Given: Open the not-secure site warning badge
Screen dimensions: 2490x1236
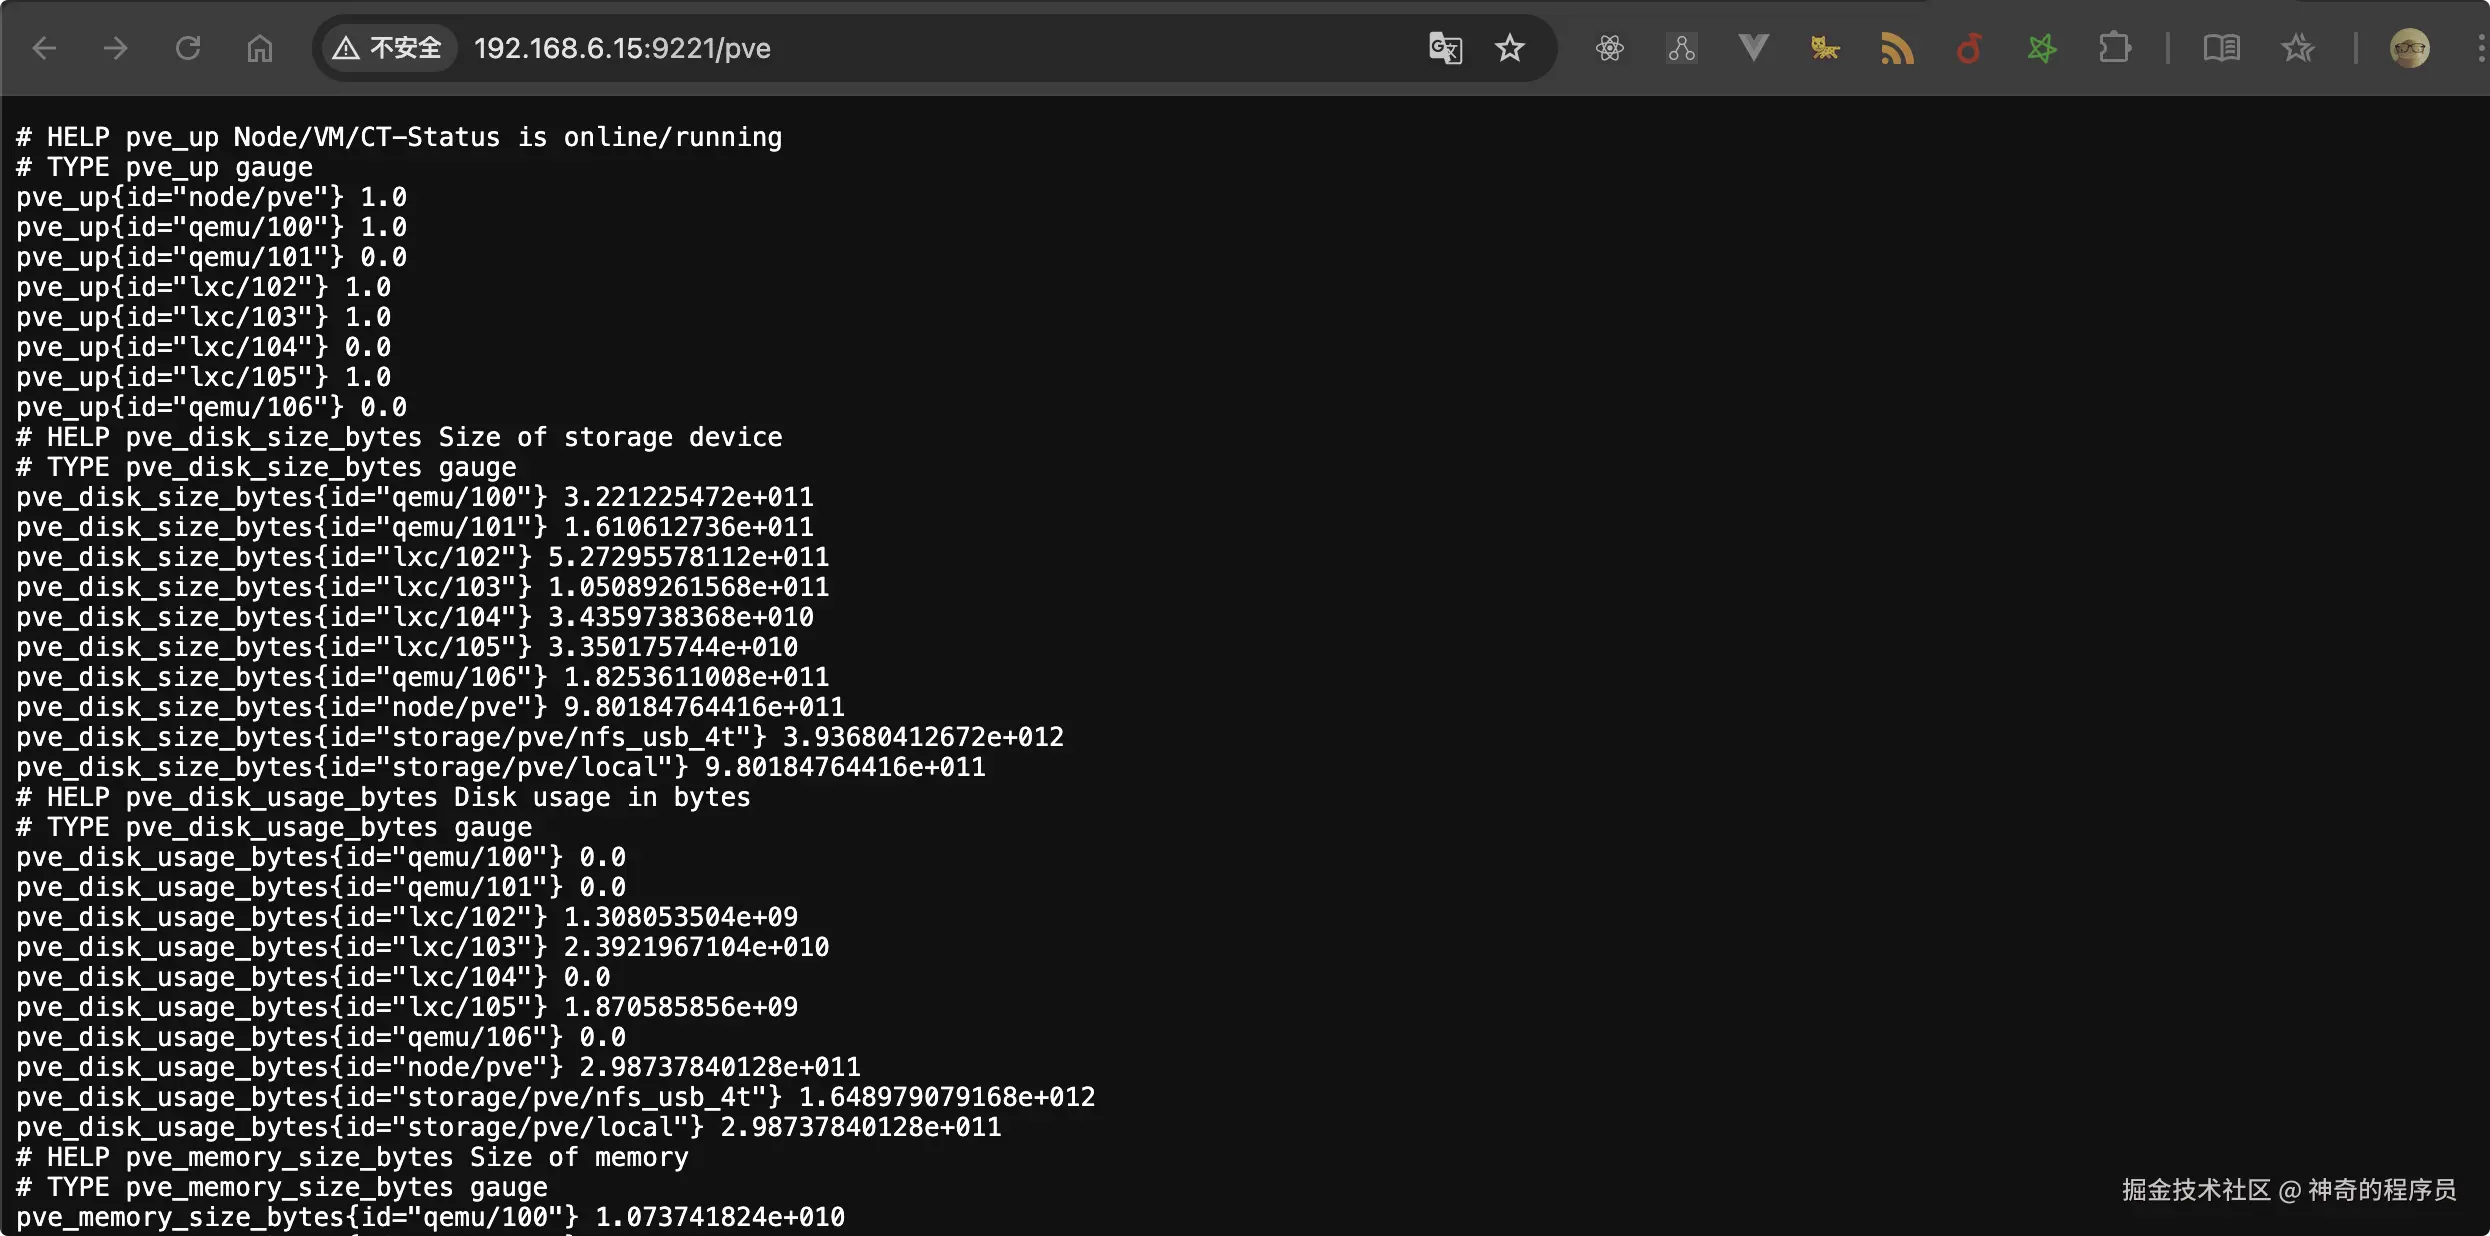Looking at the screenshot, I should tap(387, 48).
